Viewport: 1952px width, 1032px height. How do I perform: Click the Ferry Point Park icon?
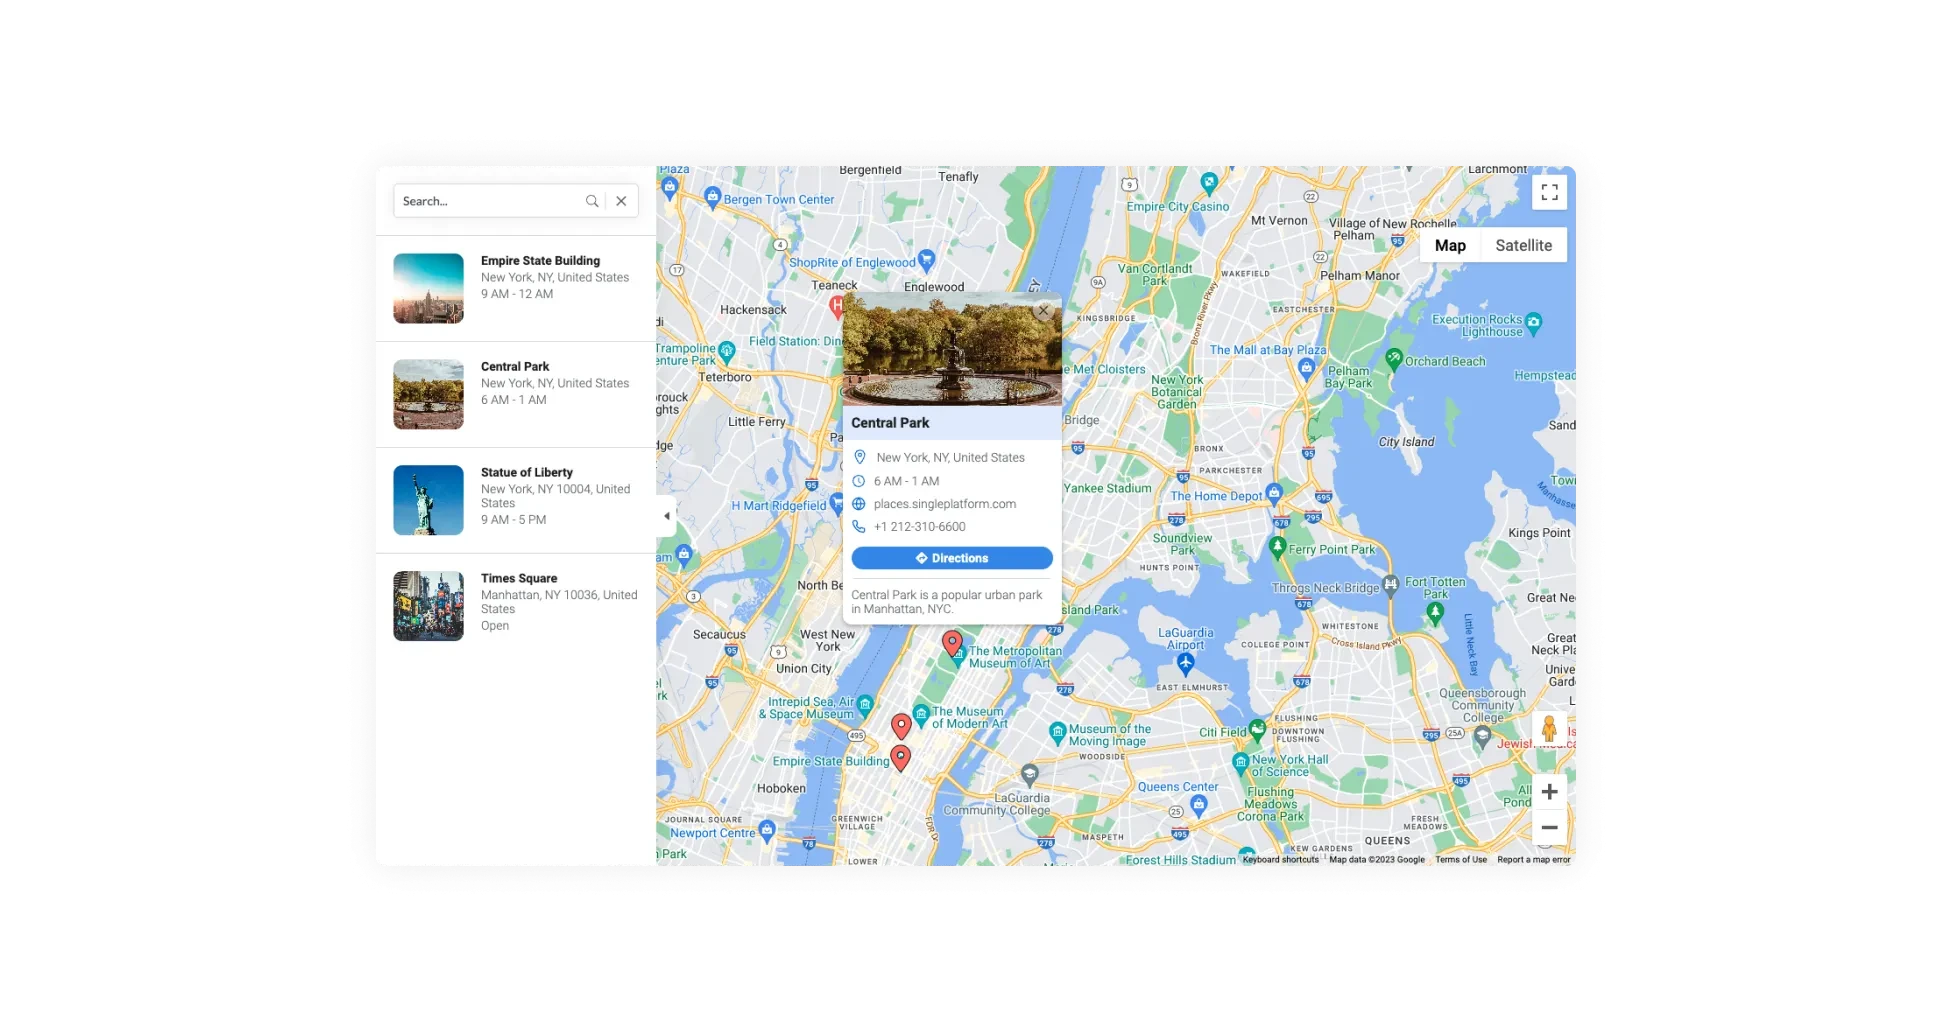(x=1277, y=546)
